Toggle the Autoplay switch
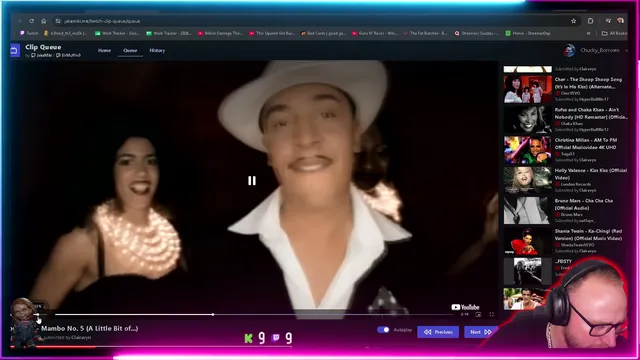Image resolution: width=640 pixels, height=360 pixels. pos(383,330)
